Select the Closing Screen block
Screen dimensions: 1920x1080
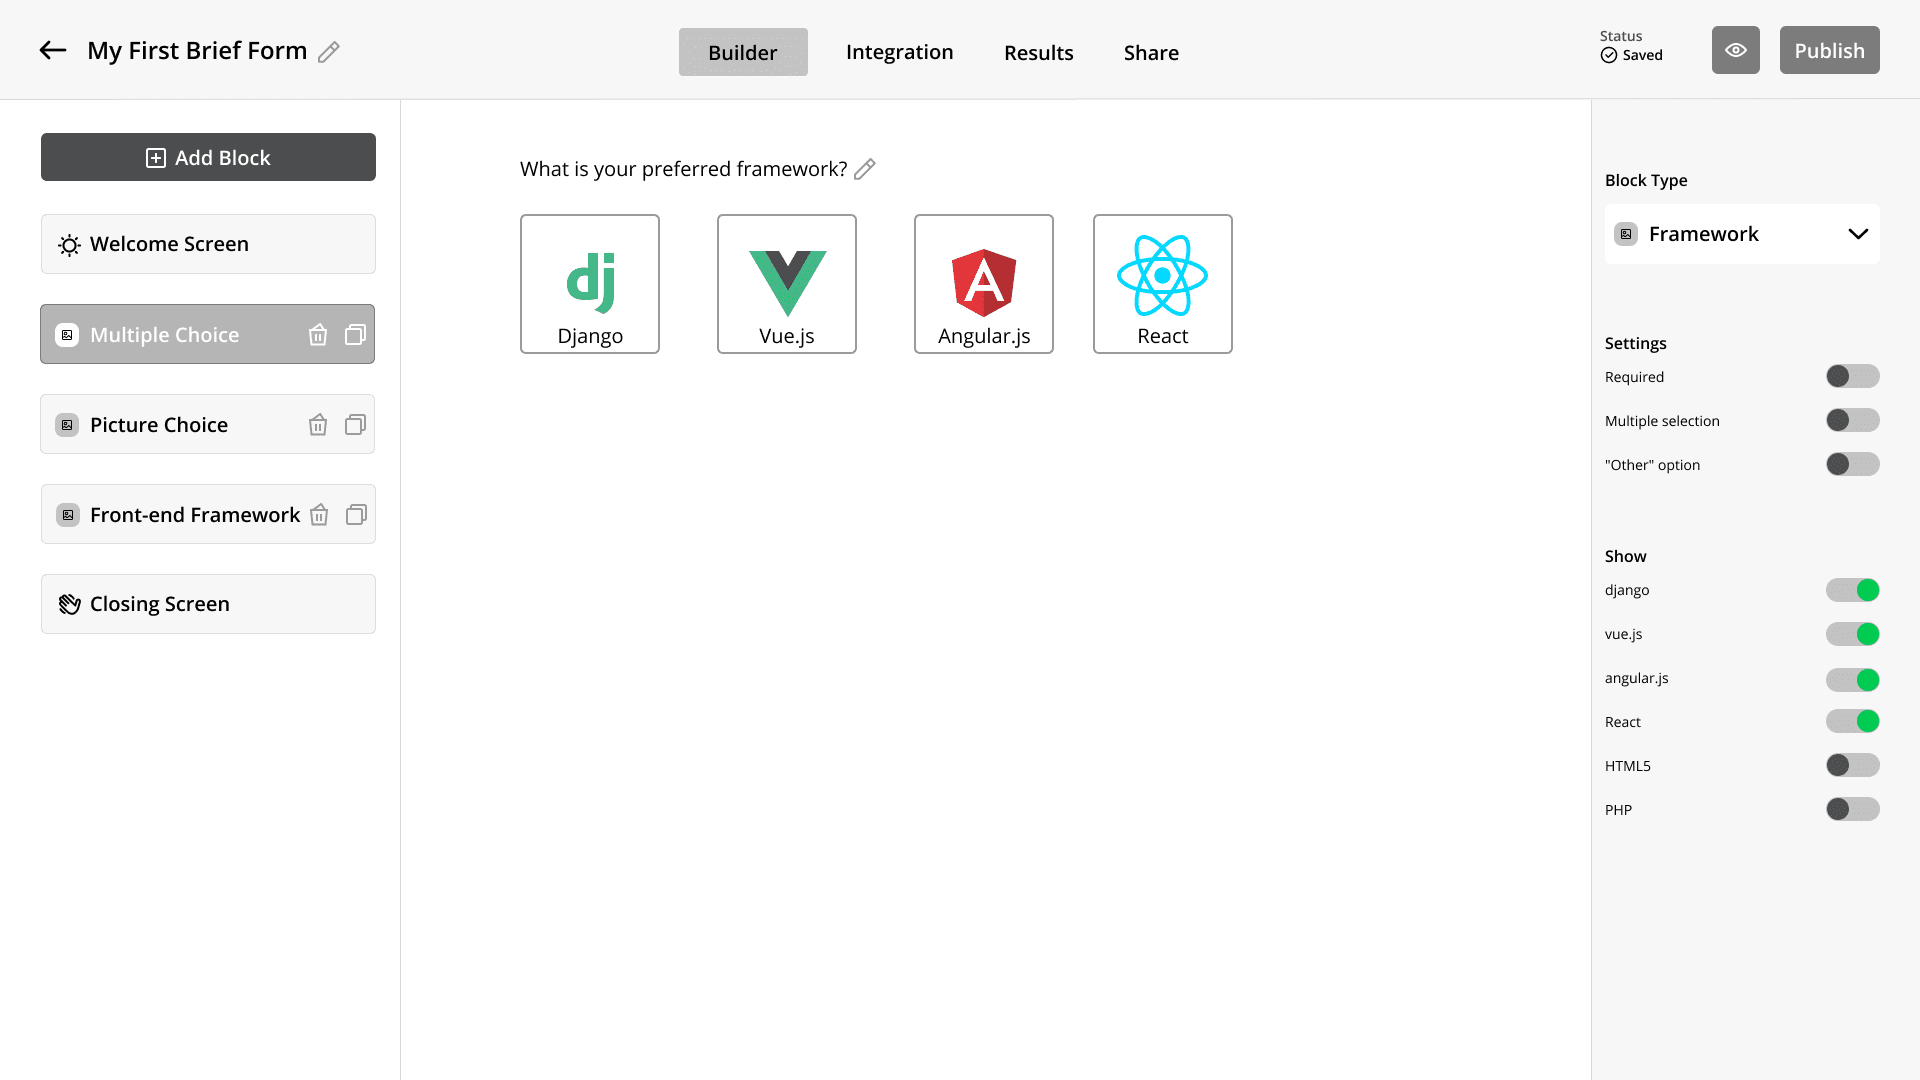tap(208, 604)
